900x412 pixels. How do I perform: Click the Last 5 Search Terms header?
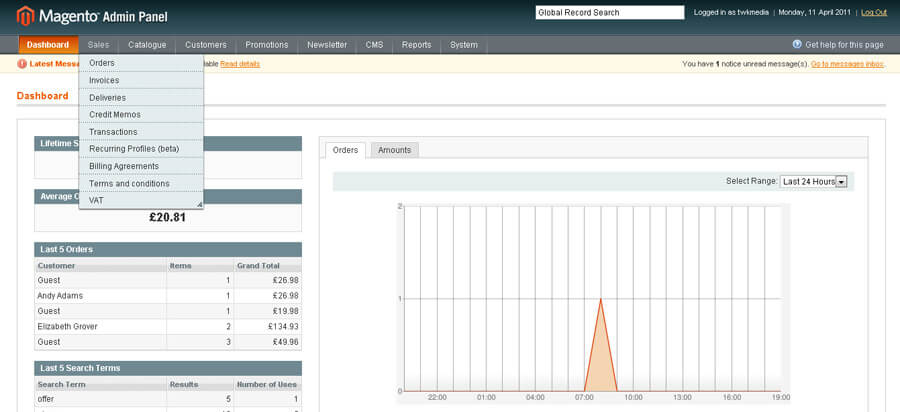coord(168,368)
